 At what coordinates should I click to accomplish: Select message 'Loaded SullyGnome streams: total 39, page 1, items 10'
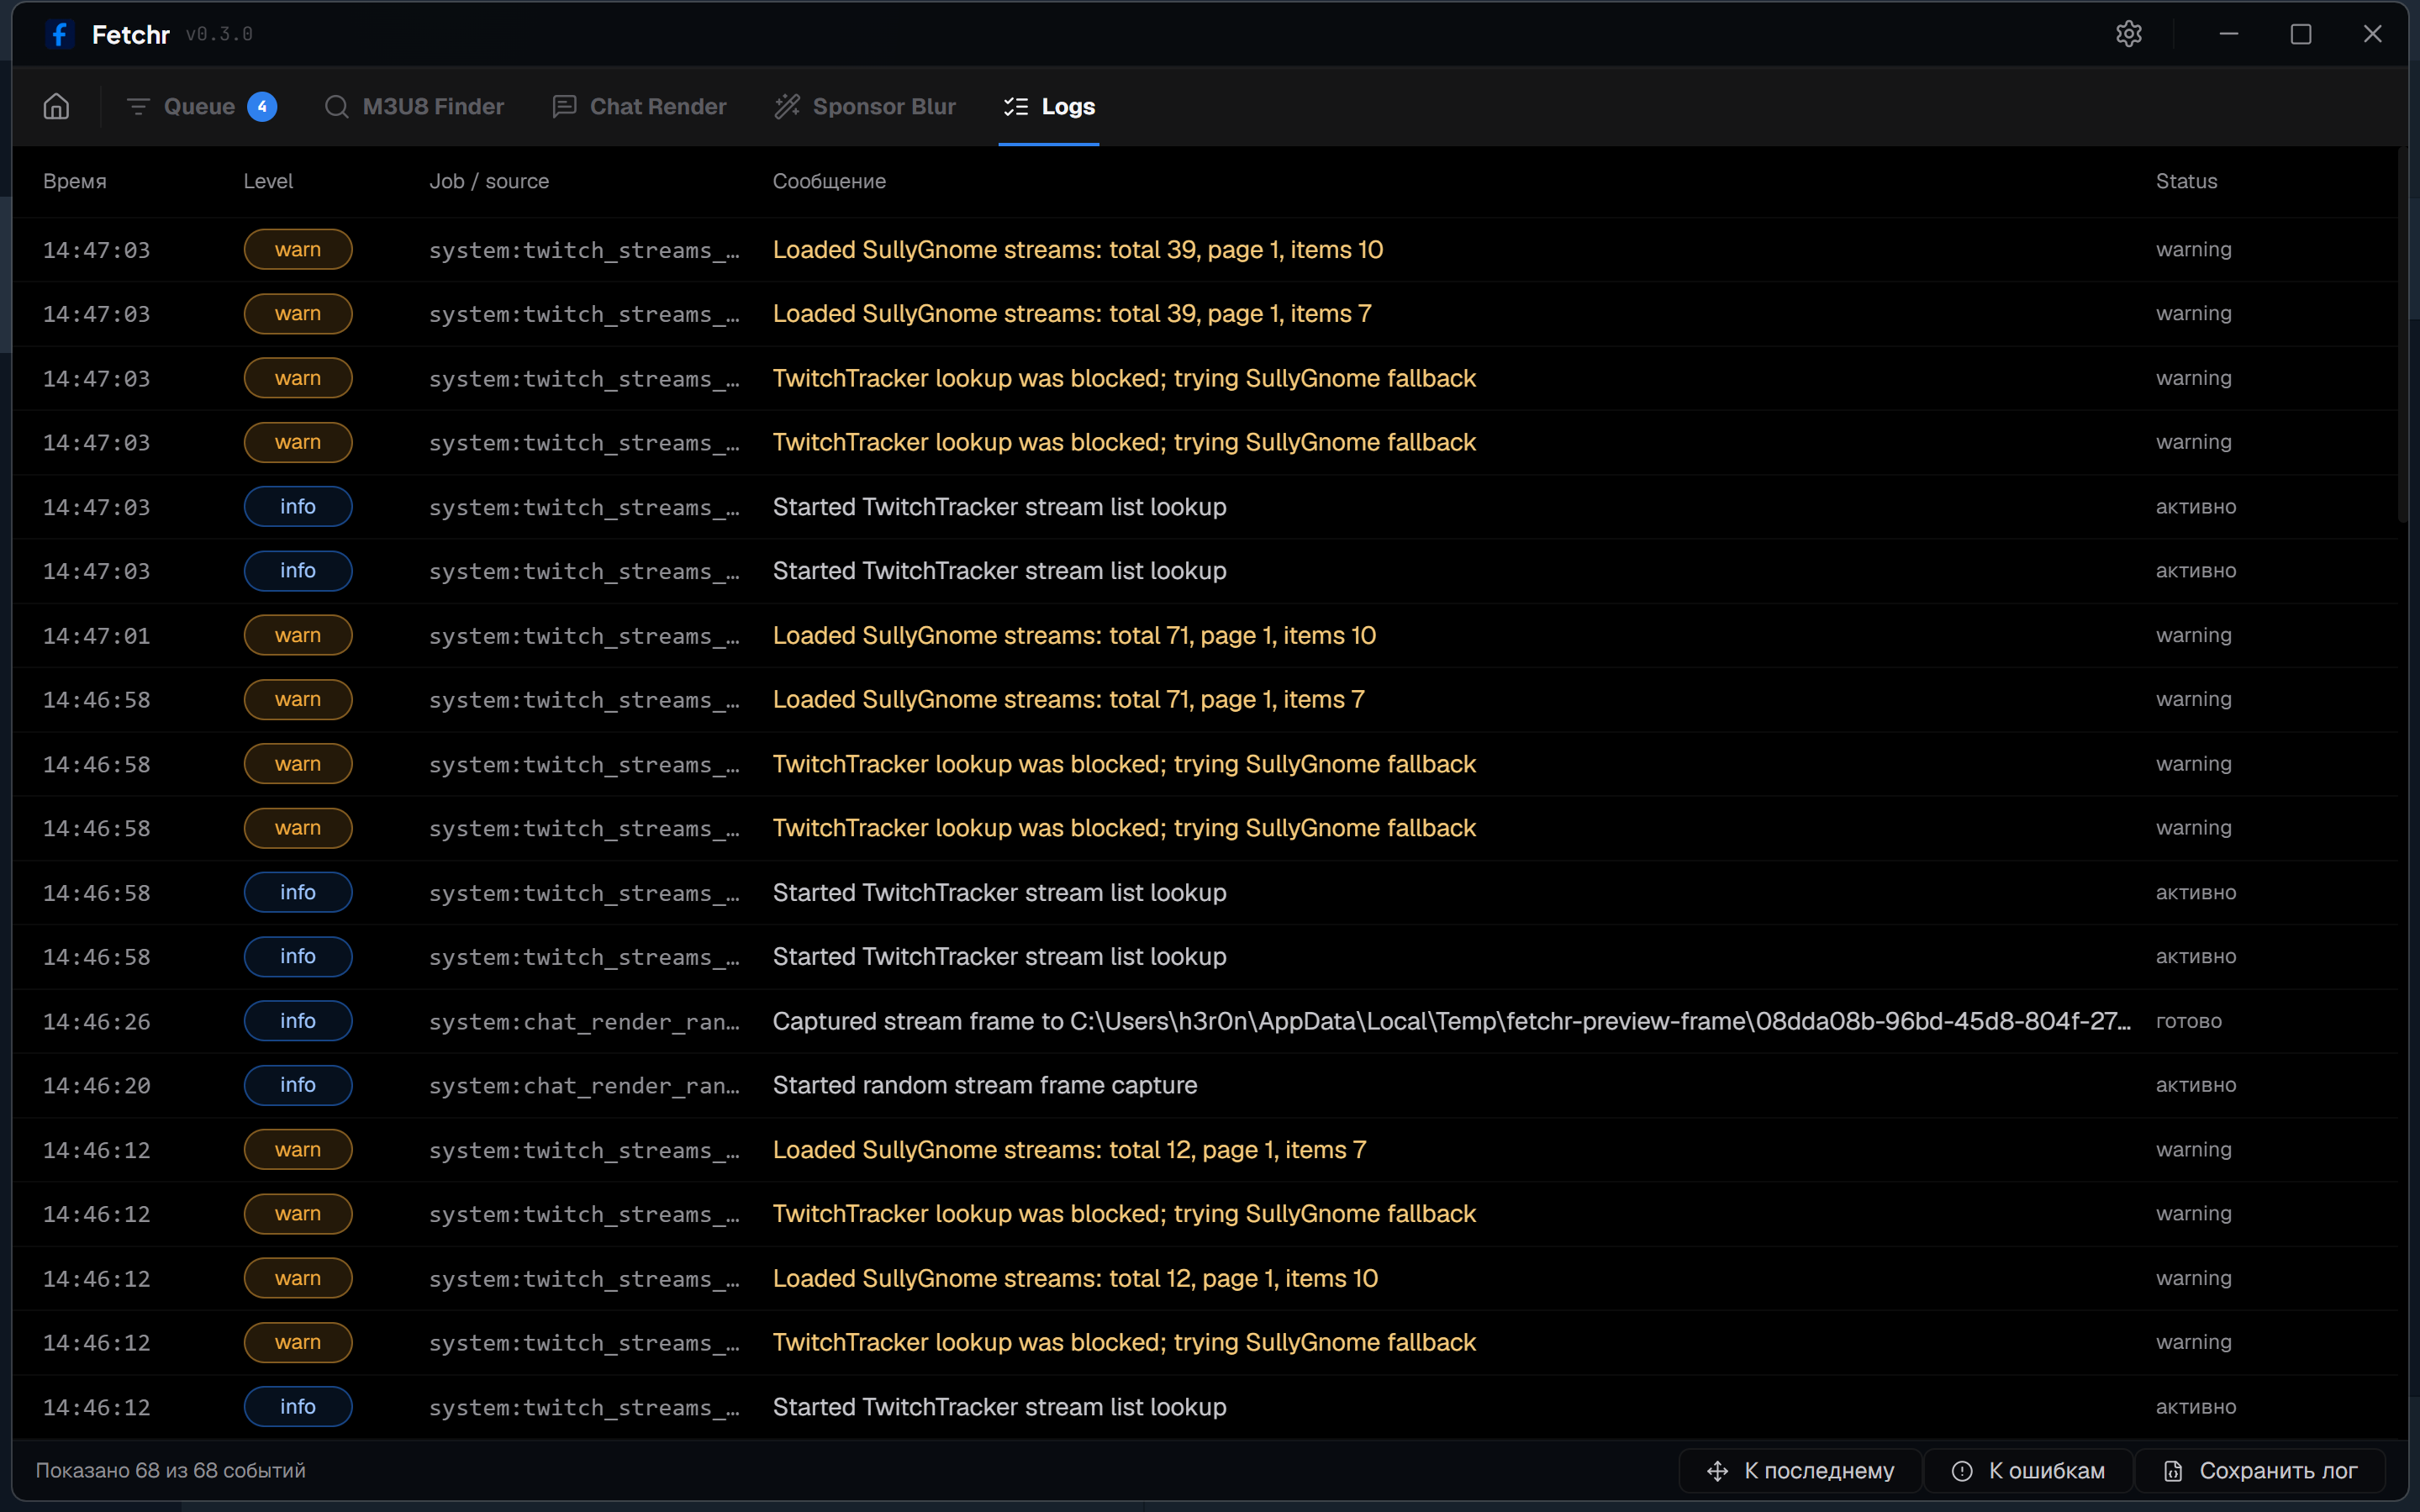pyautogui.click(x=1078, y=250)
